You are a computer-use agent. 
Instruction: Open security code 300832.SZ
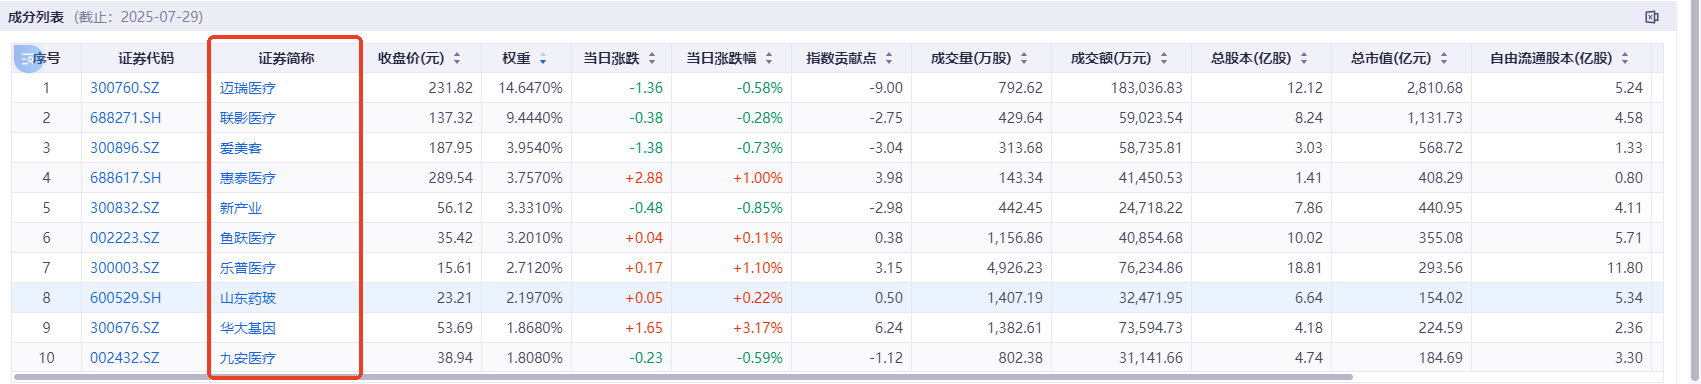click(x=125, y=208)
